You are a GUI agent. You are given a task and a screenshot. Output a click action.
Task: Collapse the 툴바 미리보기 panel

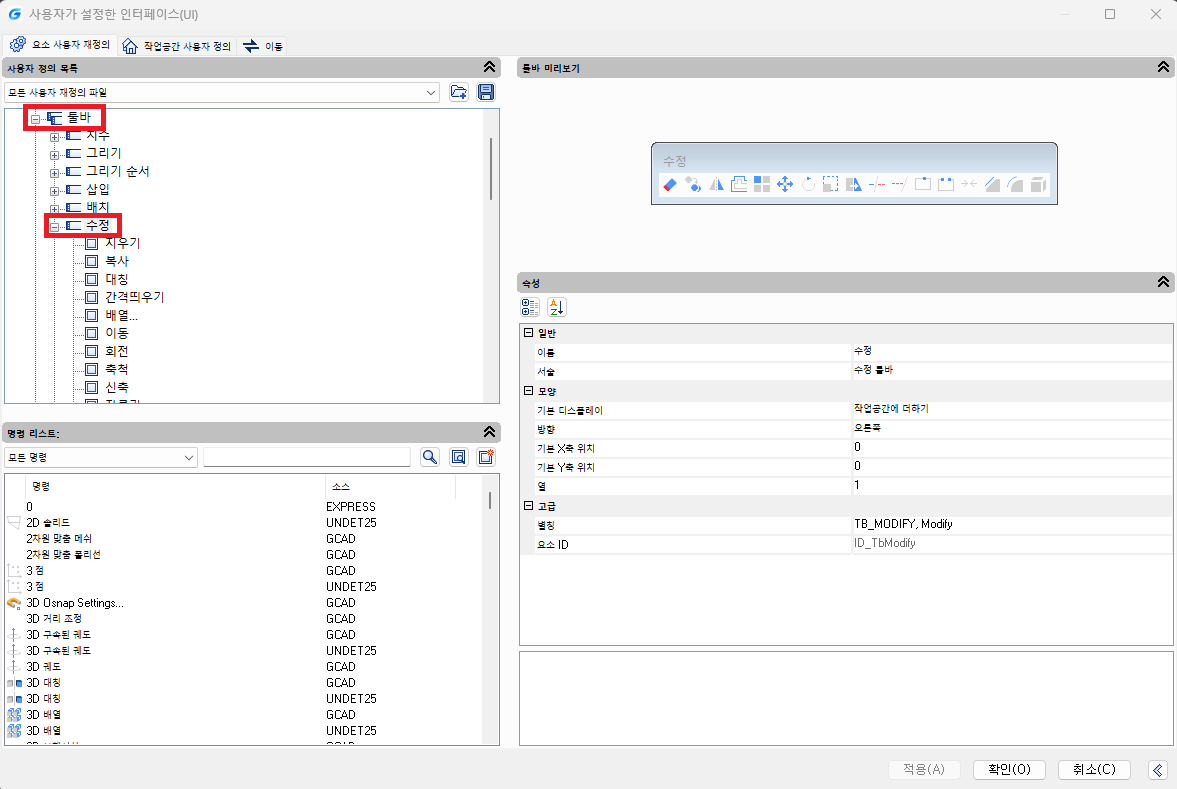point(1163,68)
